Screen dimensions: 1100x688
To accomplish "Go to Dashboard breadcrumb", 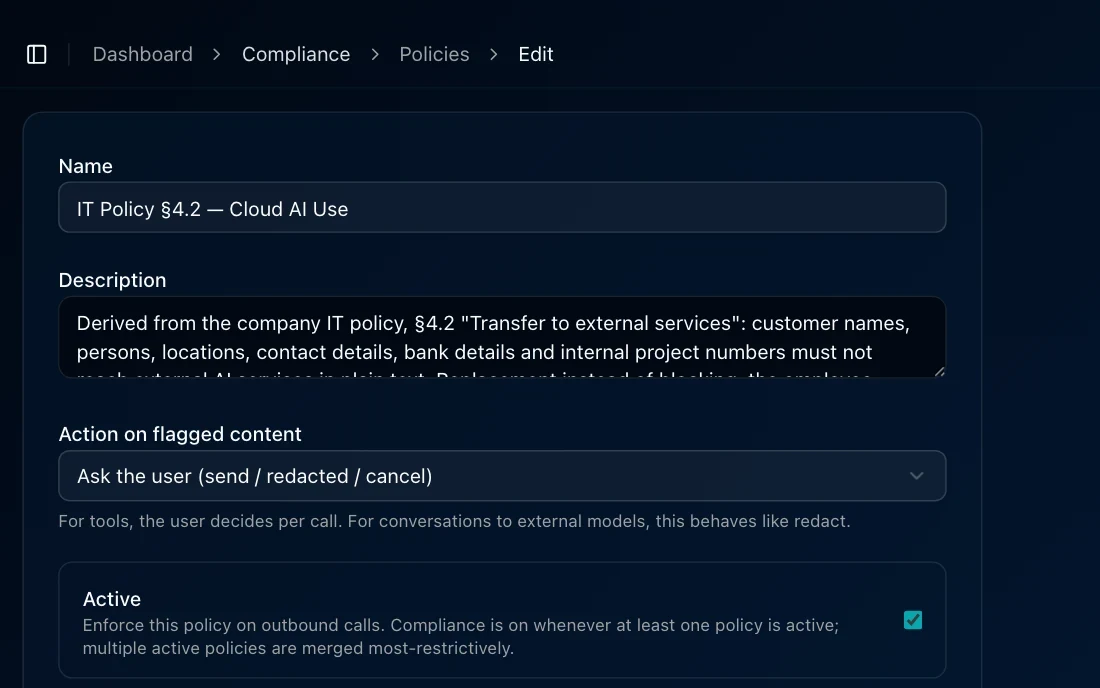I will [x=142, y=54].
